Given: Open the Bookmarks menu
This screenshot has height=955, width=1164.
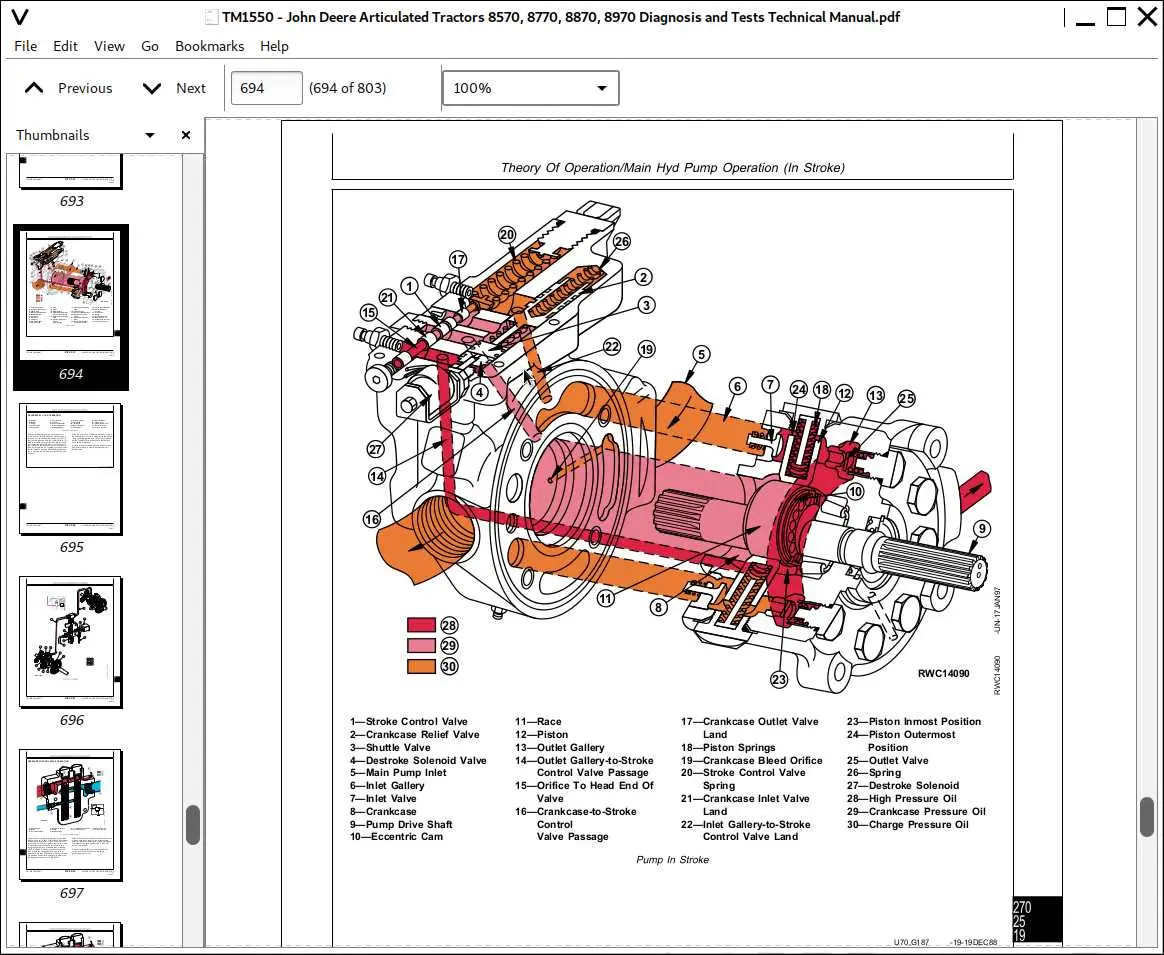Looking at the screenshot, I should pos(209,46).
